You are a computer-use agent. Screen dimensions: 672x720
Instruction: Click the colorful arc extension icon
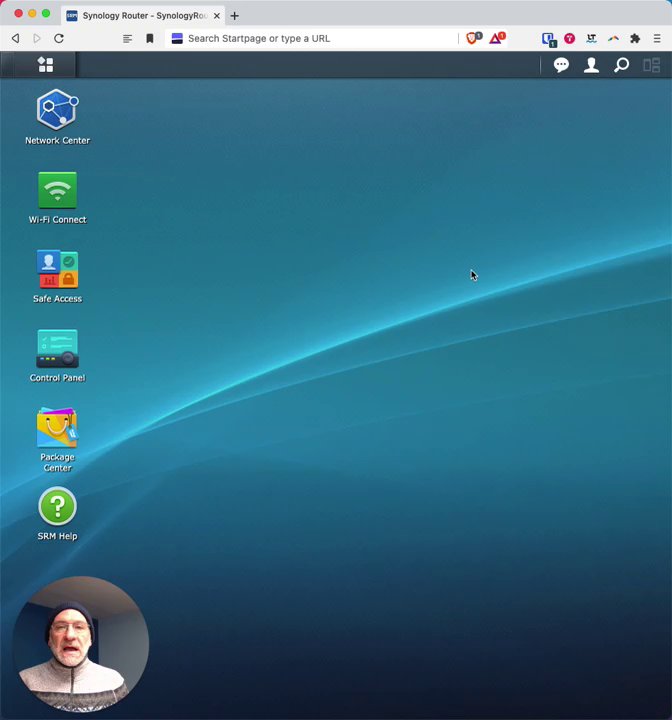[x=613, y=39]
